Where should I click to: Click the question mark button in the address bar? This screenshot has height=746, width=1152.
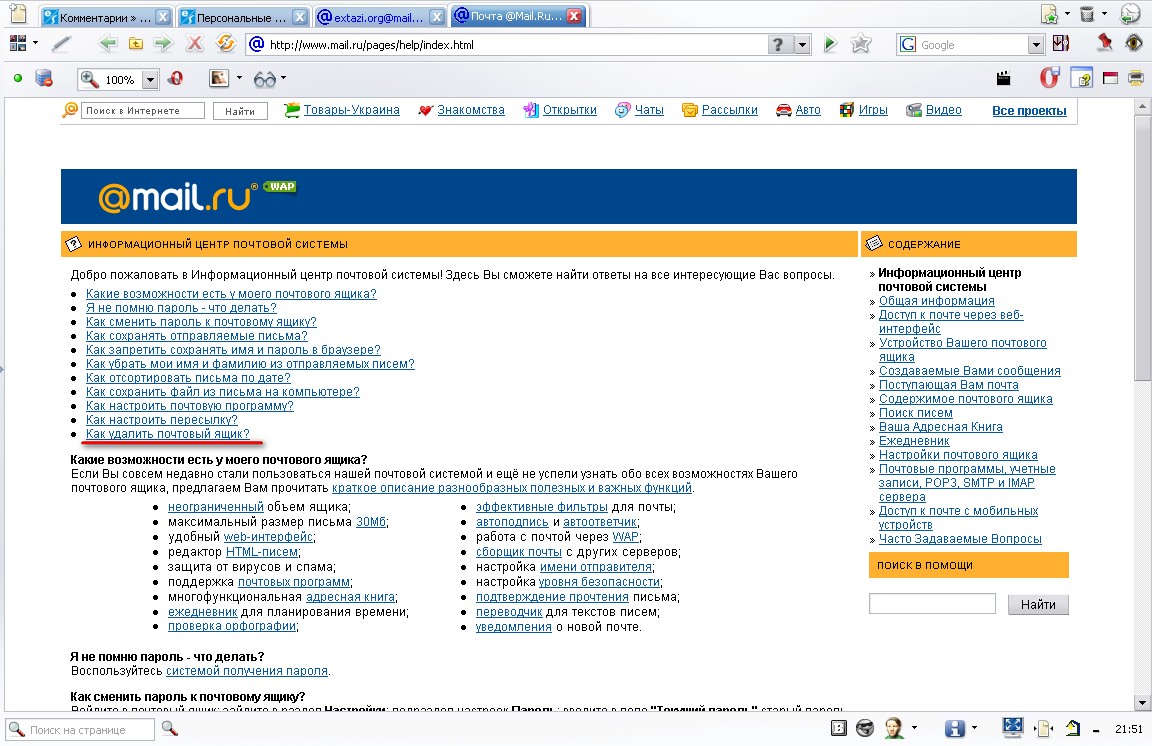780,45
